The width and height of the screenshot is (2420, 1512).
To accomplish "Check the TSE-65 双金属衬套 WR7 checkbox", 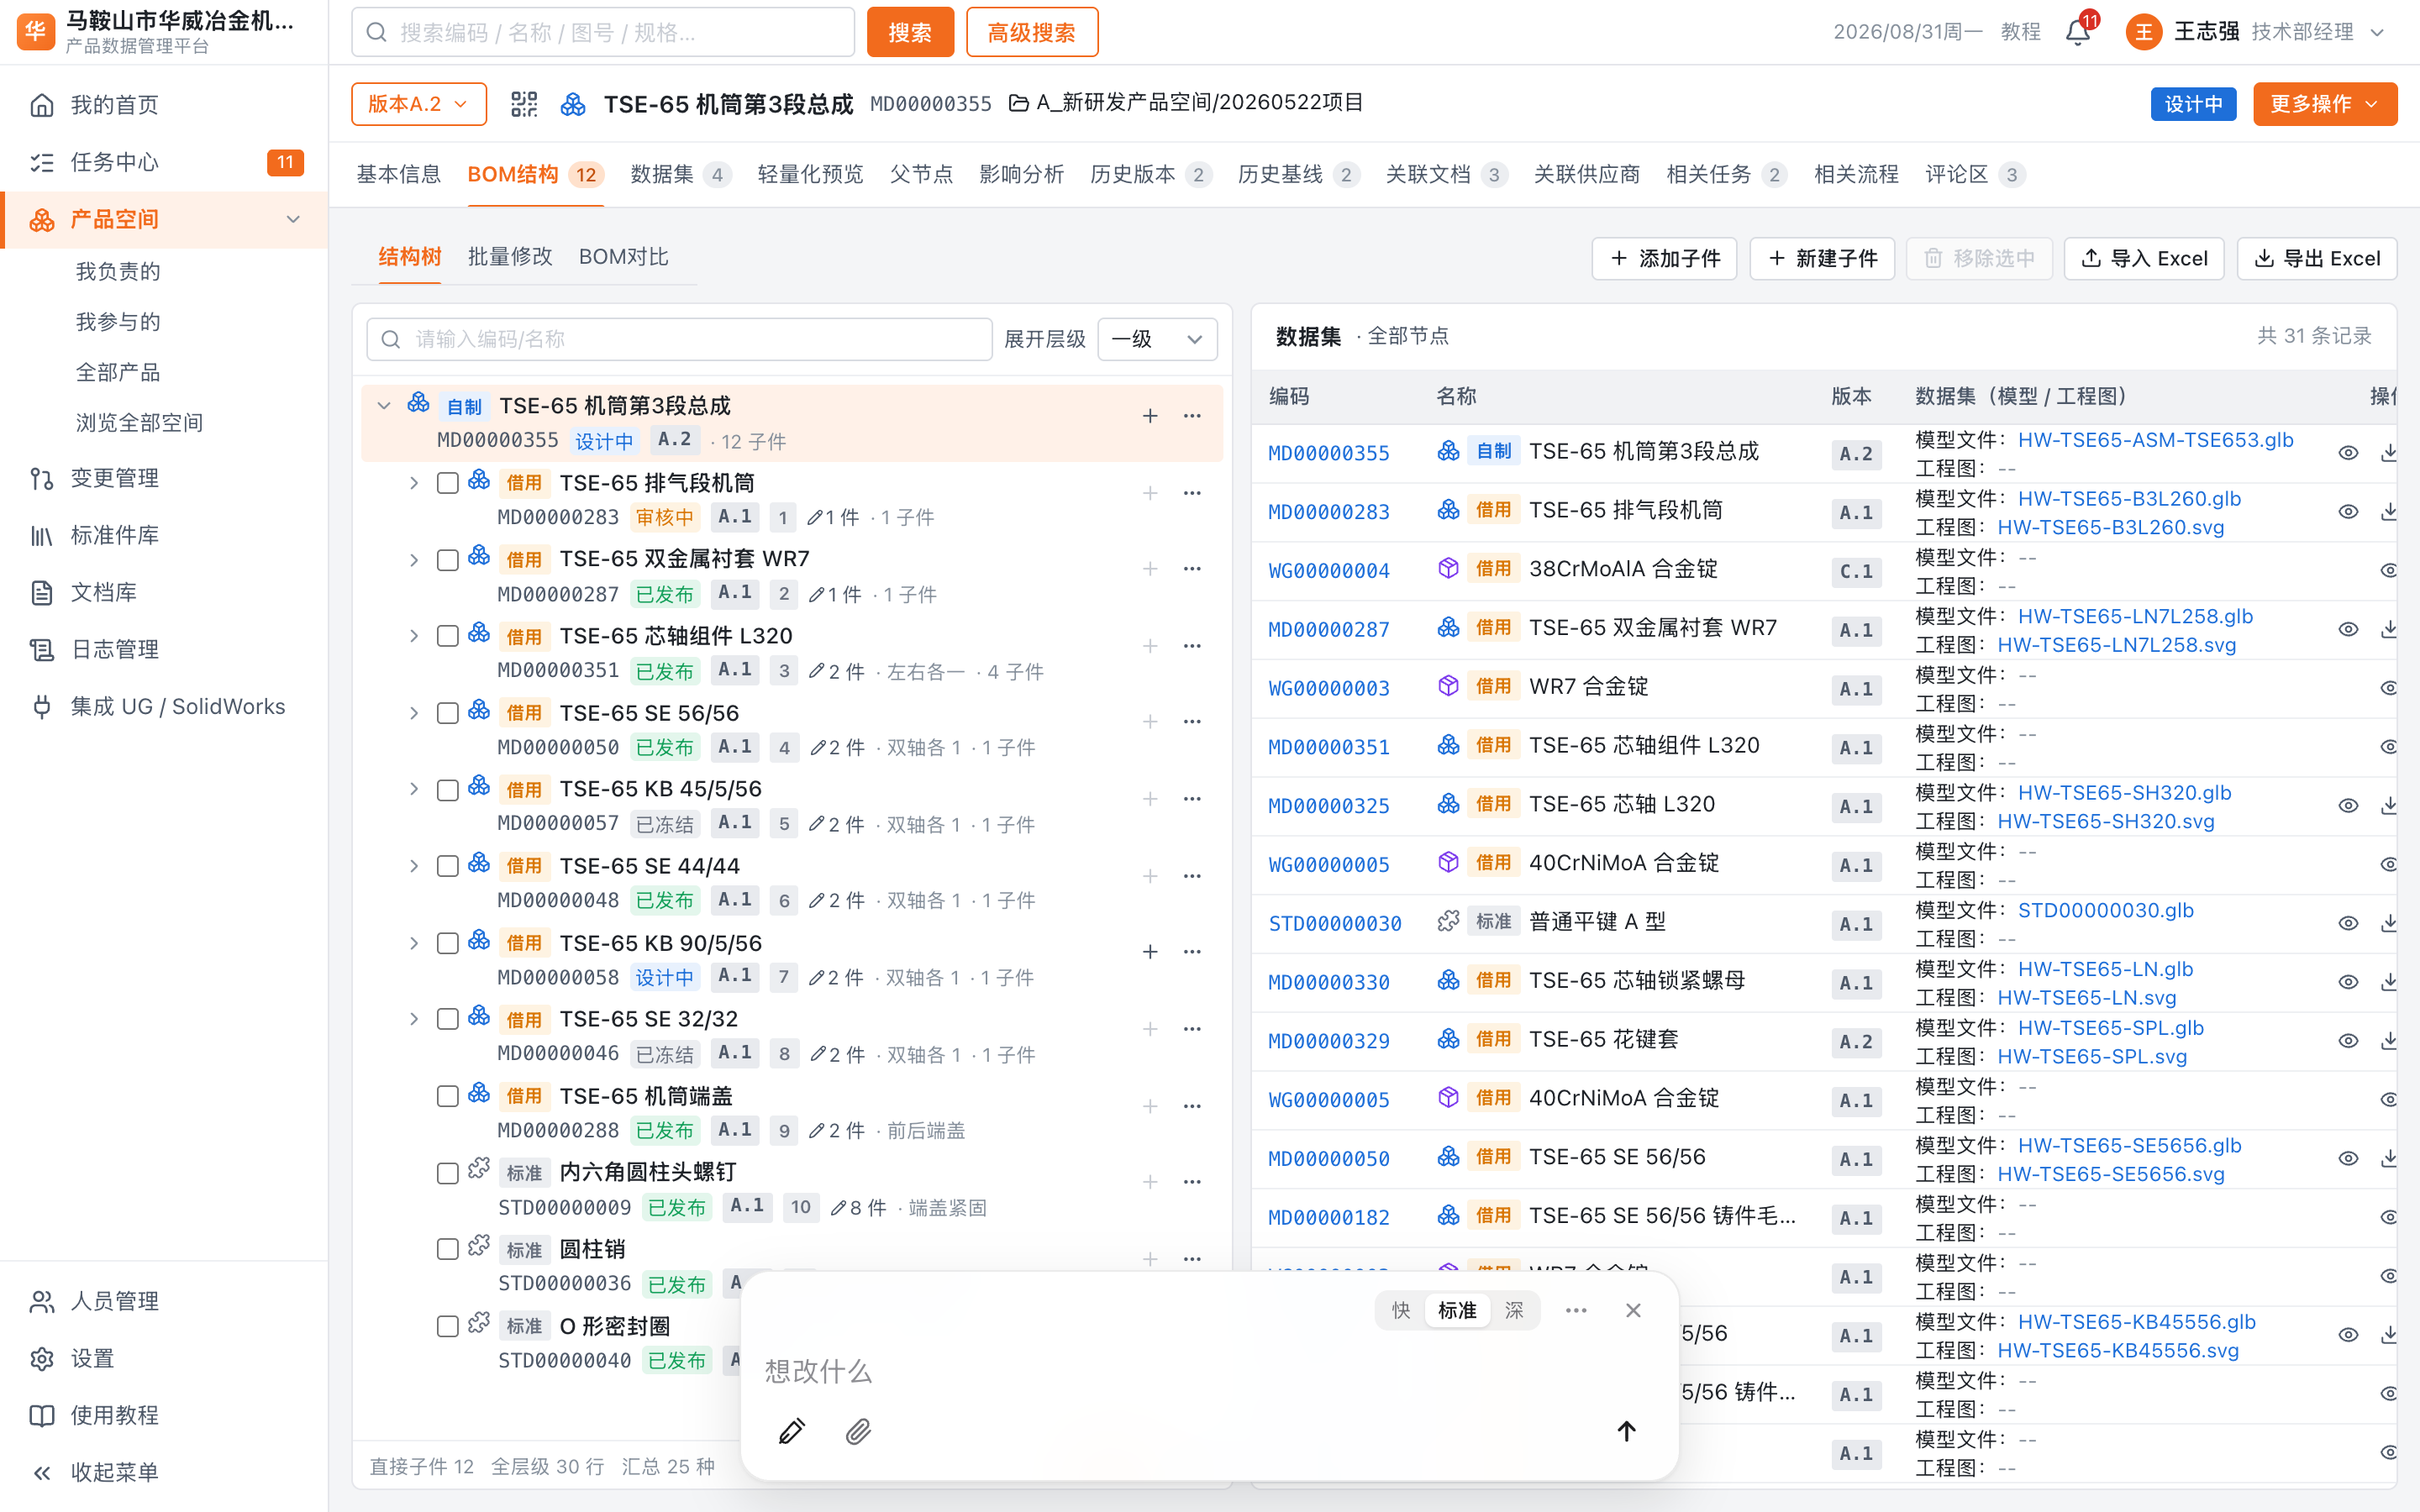I will coord(448,560).
